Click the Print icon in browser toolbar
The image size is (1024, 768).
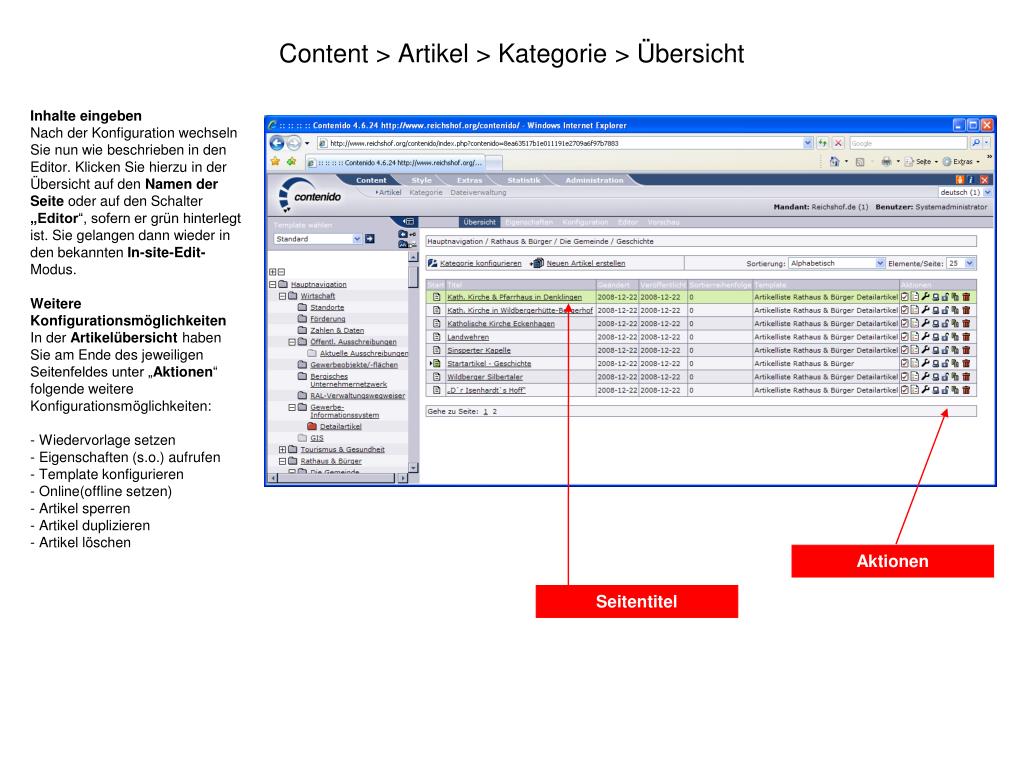tap(886, 161)
